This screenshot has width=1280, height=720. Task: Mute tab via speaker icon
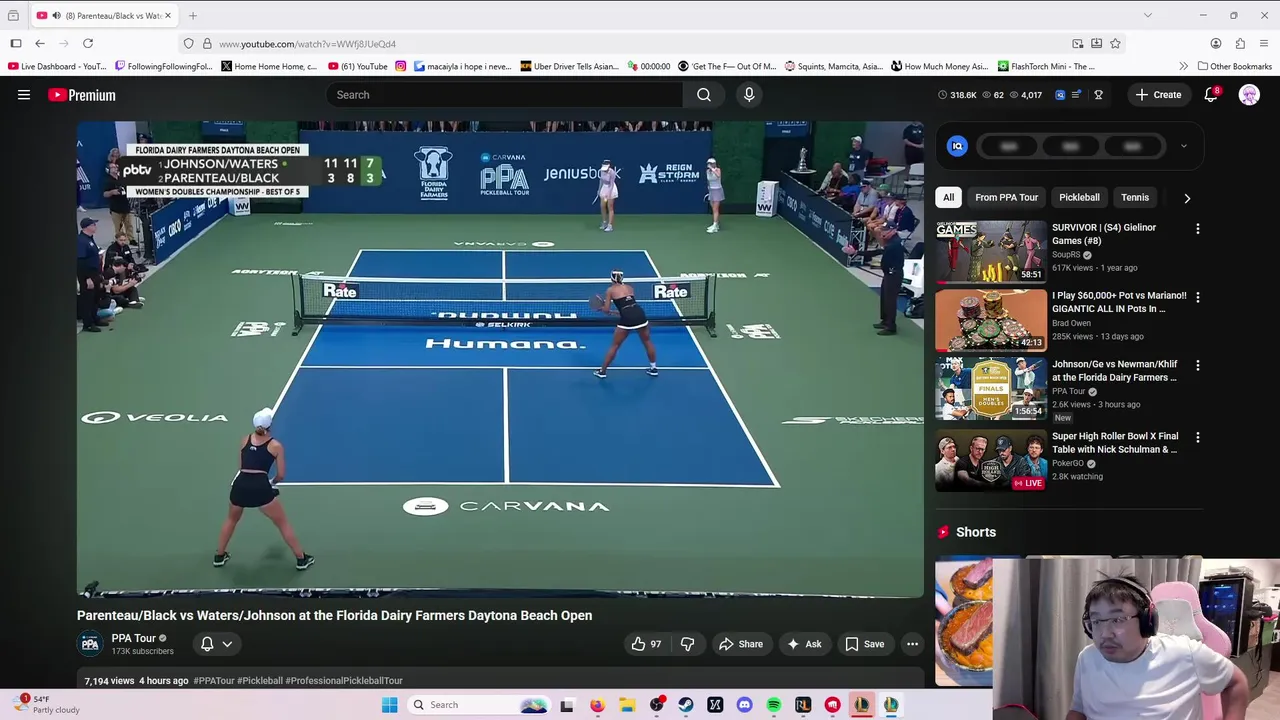click(56, 16)
